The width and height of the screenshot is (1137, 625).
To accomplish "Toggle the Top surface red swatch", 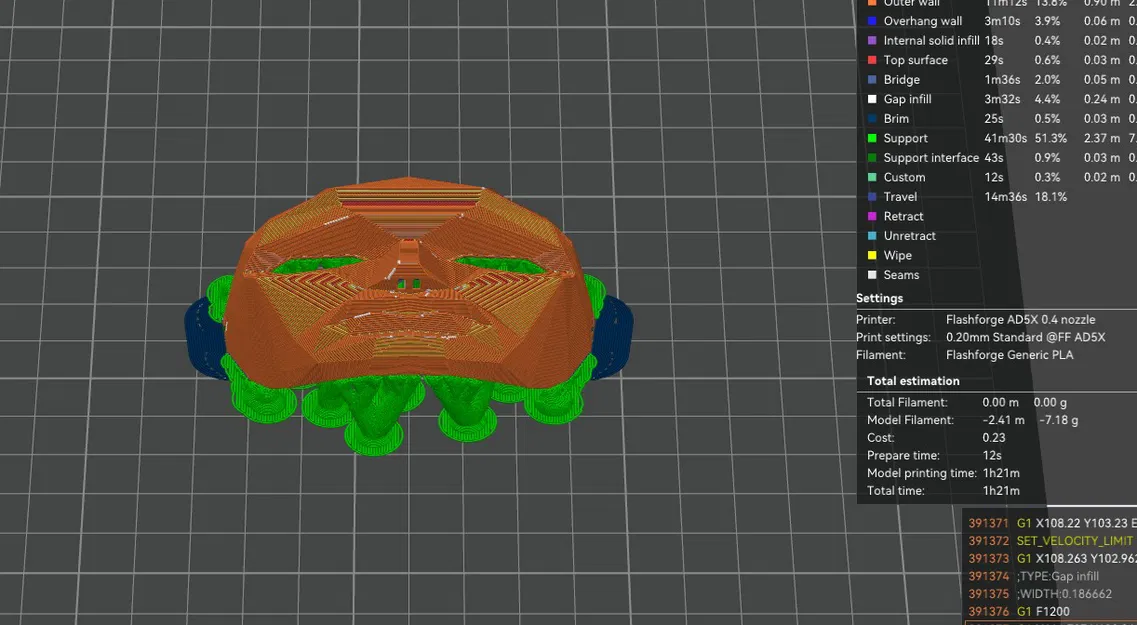I will tap(872, 60).
